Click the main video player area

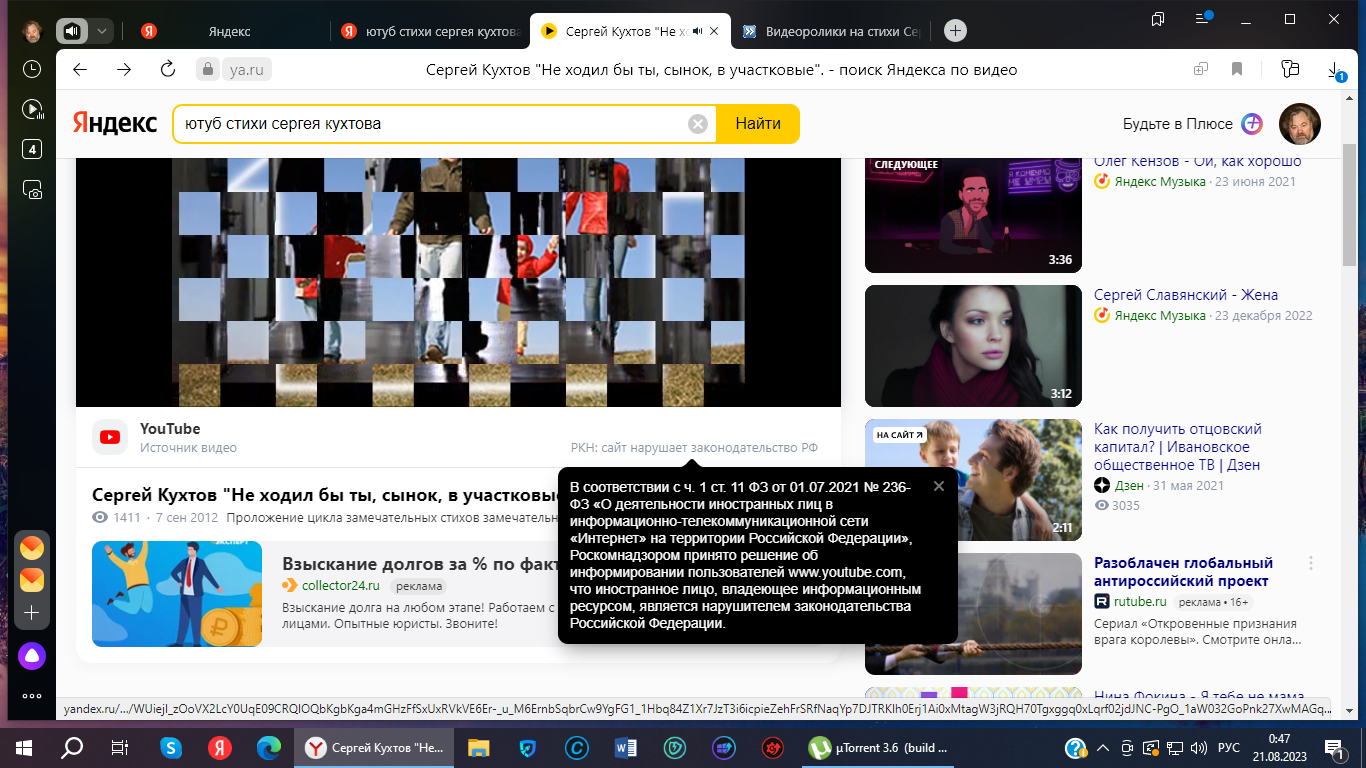click(x=458, y=282)
